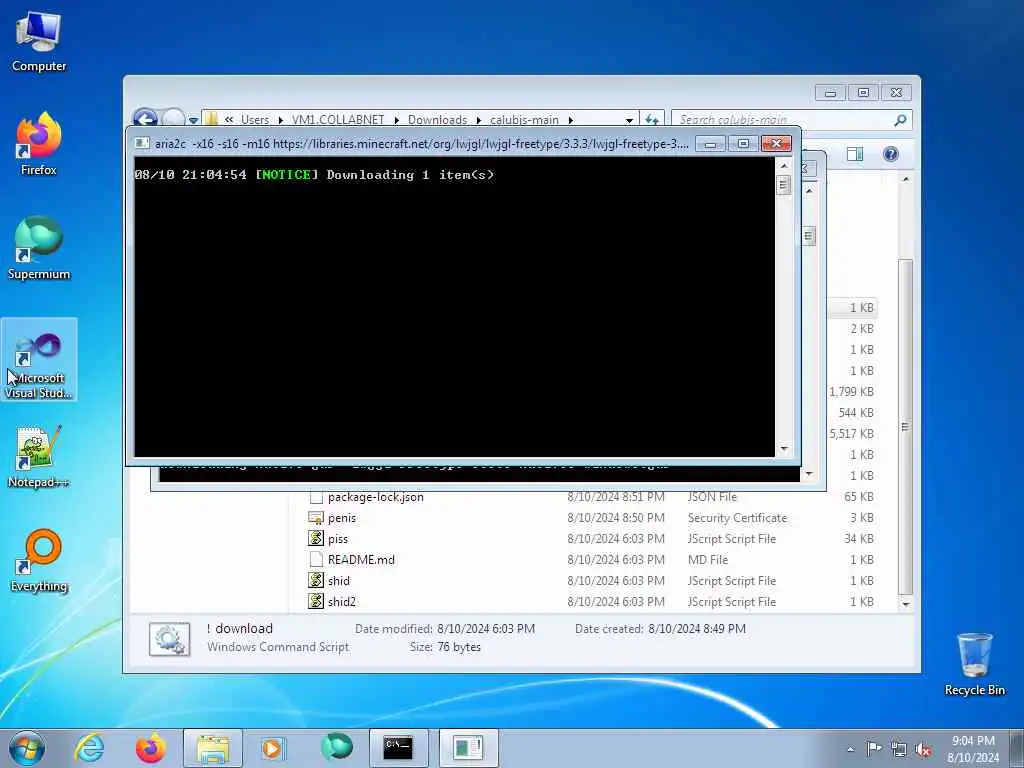This screenshot has width=1024, height=768.
Task: Switch to the Windows Explorer taskbar button
Action: pos(213,748)
